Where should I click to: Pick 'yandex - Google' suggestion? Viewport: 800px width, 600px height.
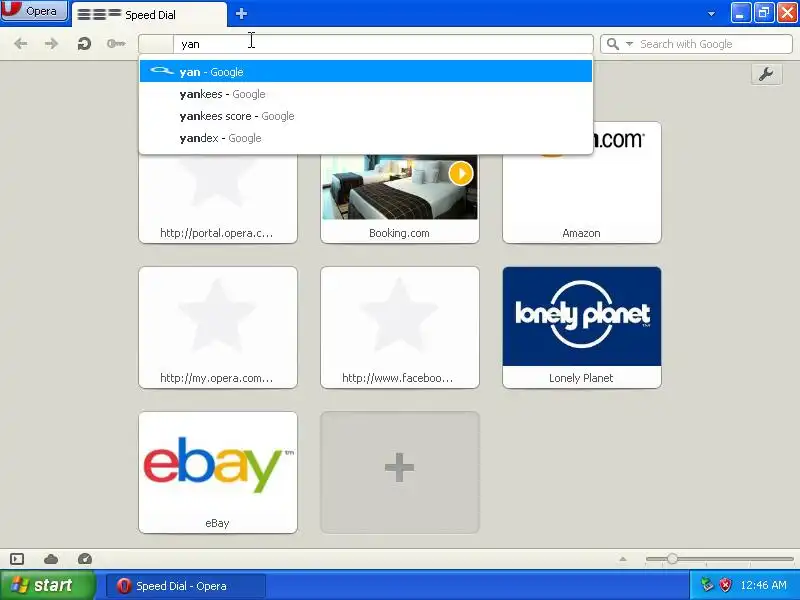point(366,138)
